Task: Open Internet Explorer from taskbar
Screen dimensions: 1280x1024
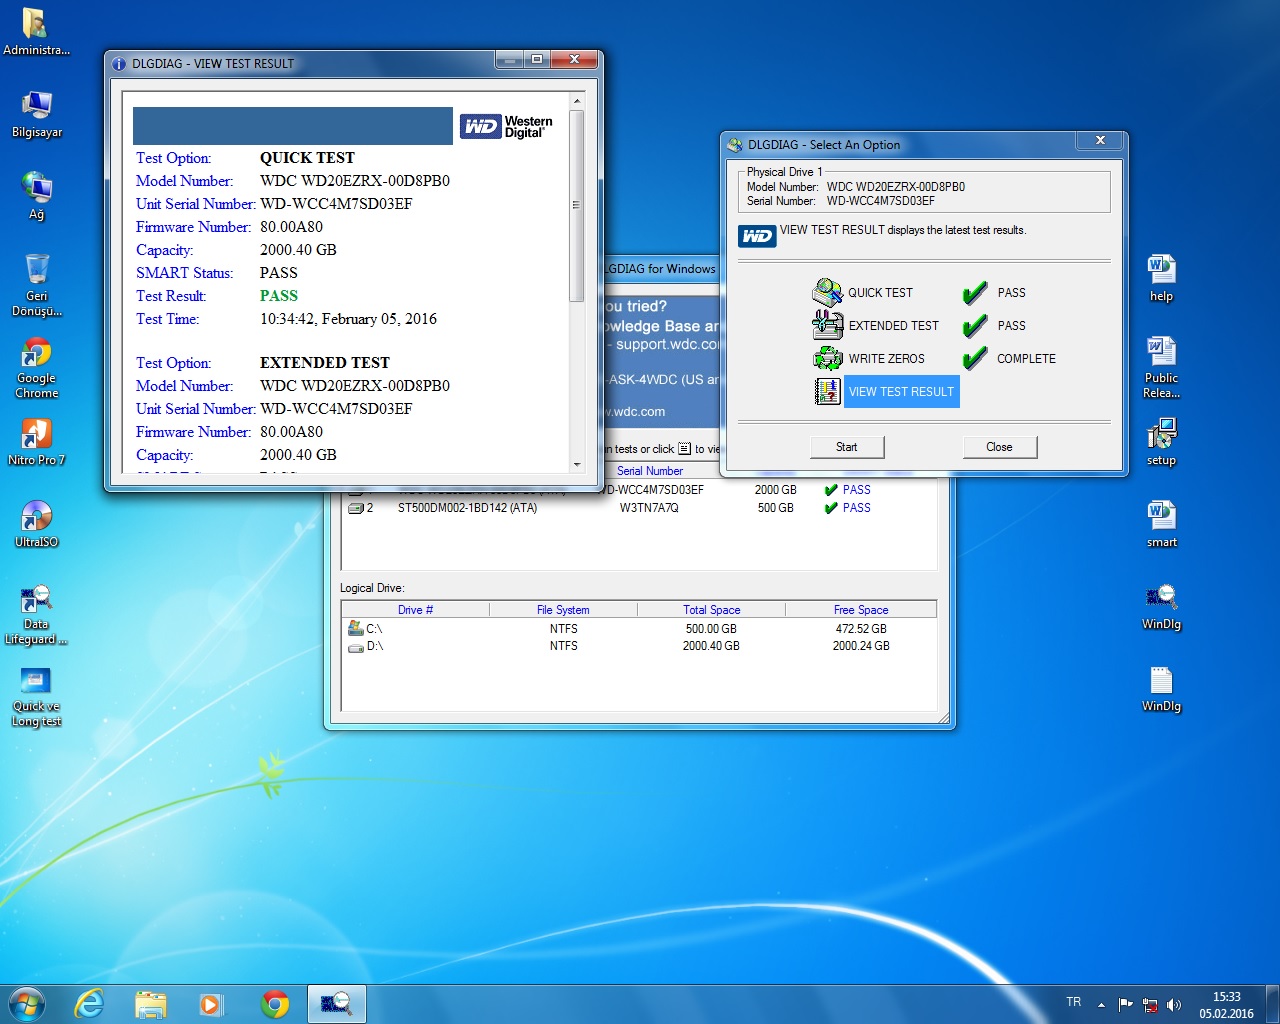Action: pos(90,1004)
